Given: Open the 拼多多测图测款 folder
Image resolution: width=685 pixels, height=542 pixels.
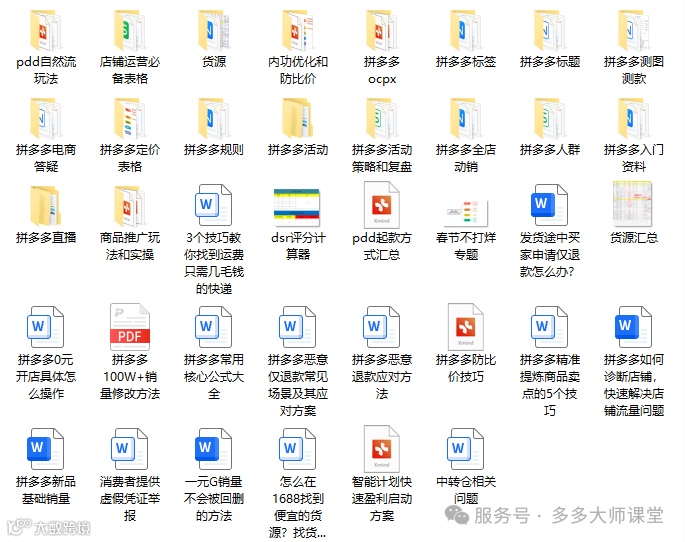Looking at the screenshot, I should click(633, 31).
